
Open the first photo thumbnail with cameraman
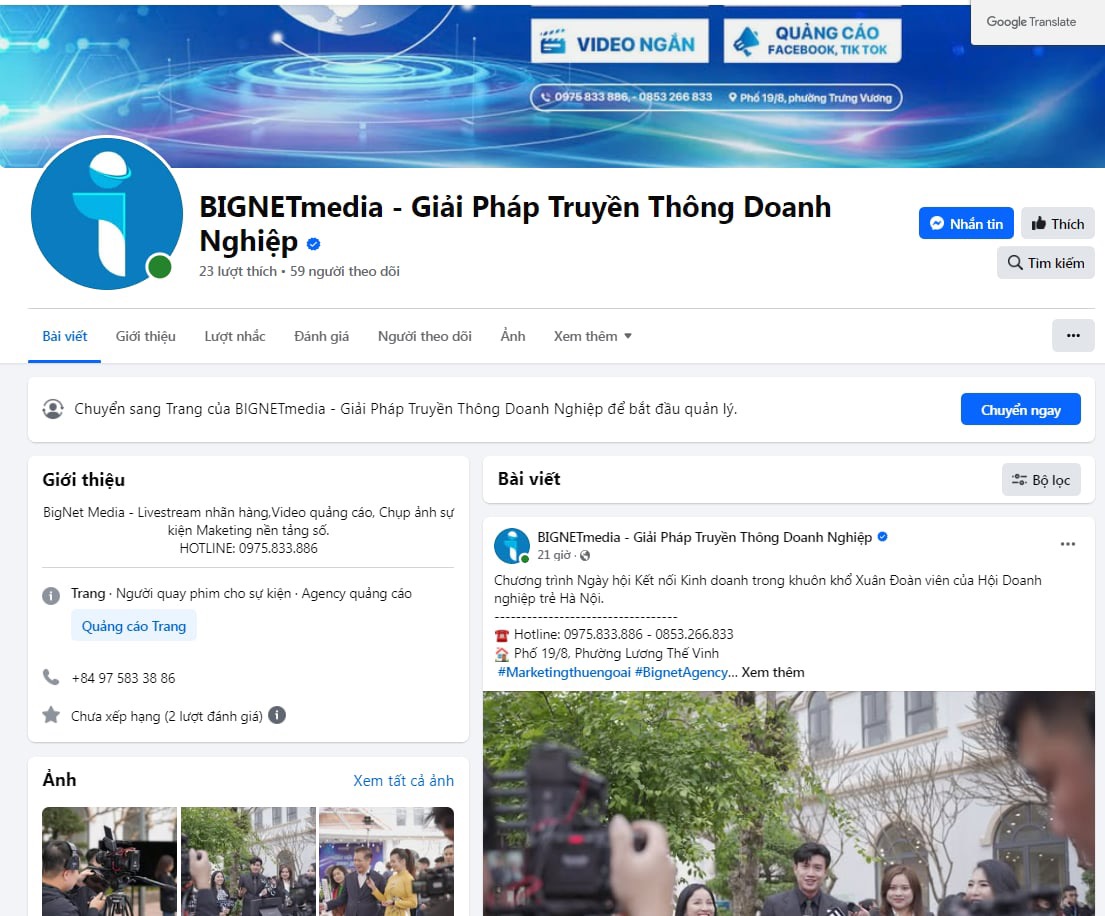pyautogui.click(x=109, y=861)
